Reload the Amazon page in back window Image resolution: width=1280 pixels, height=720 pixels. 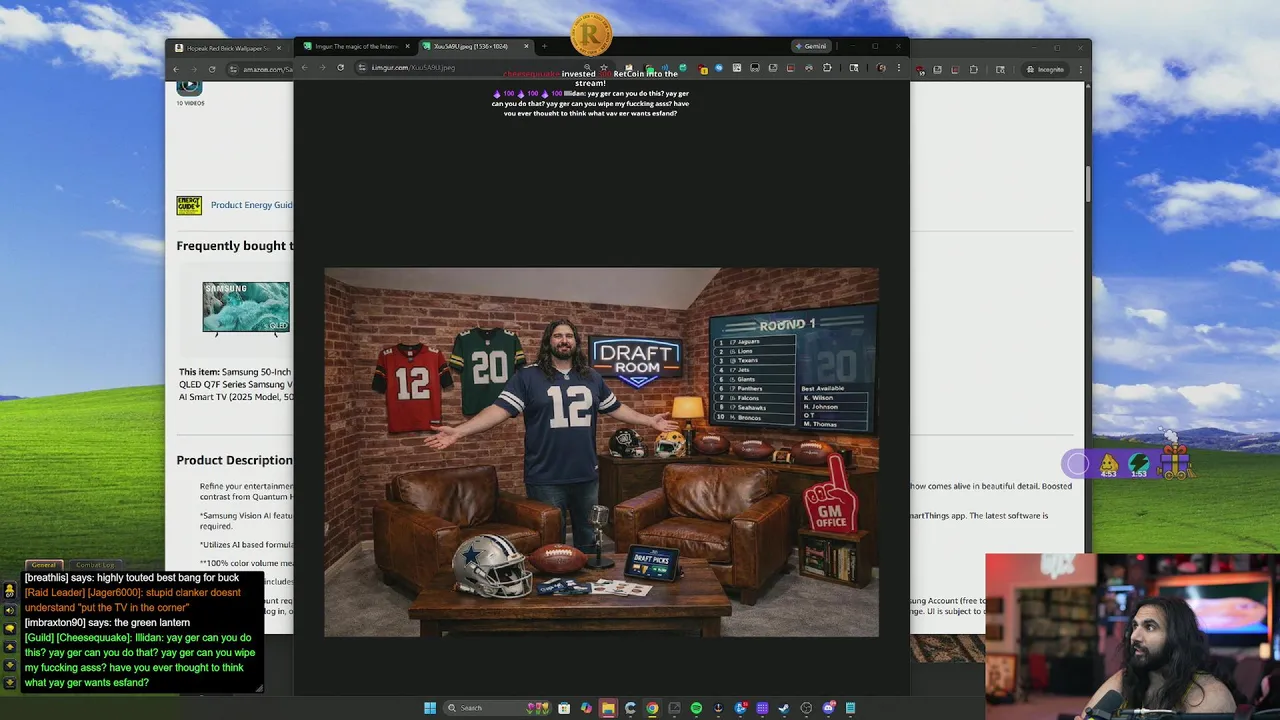pyautogui.click(x=211, y=69)
